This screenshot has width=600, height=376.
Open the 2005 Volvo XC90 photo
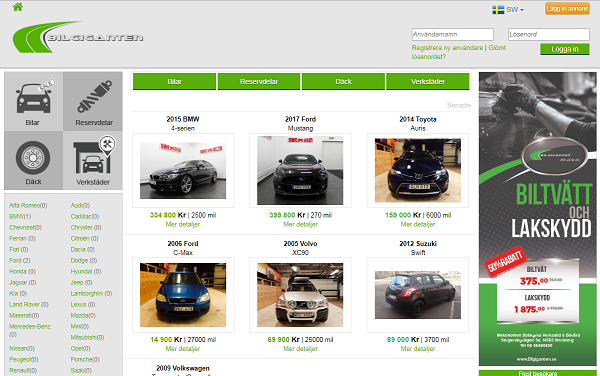(x=300, y=295)
